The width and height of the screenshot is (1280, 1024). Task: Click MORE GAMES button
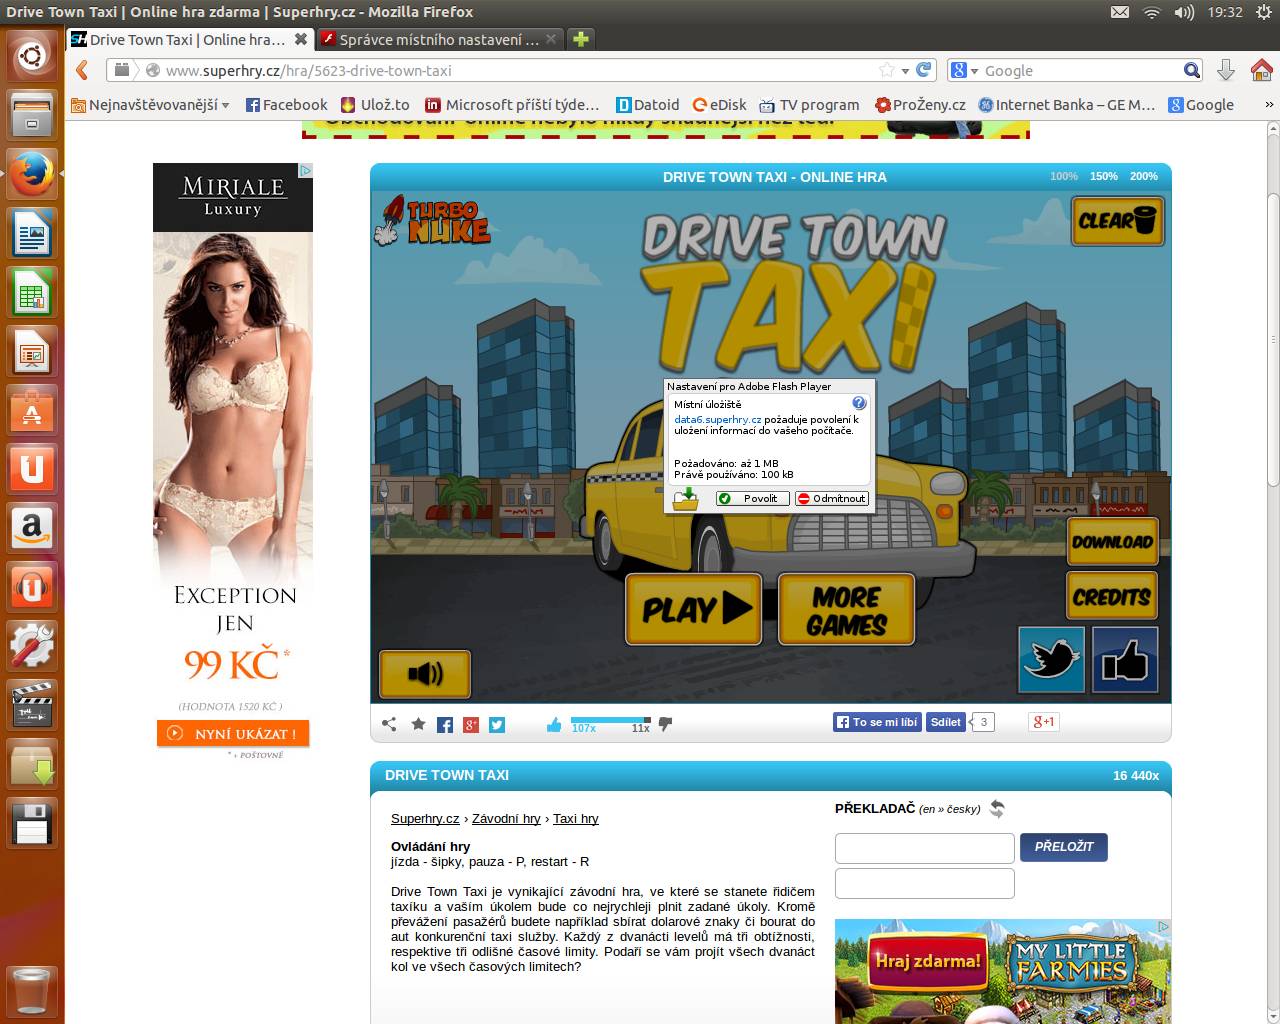point(846,609)
